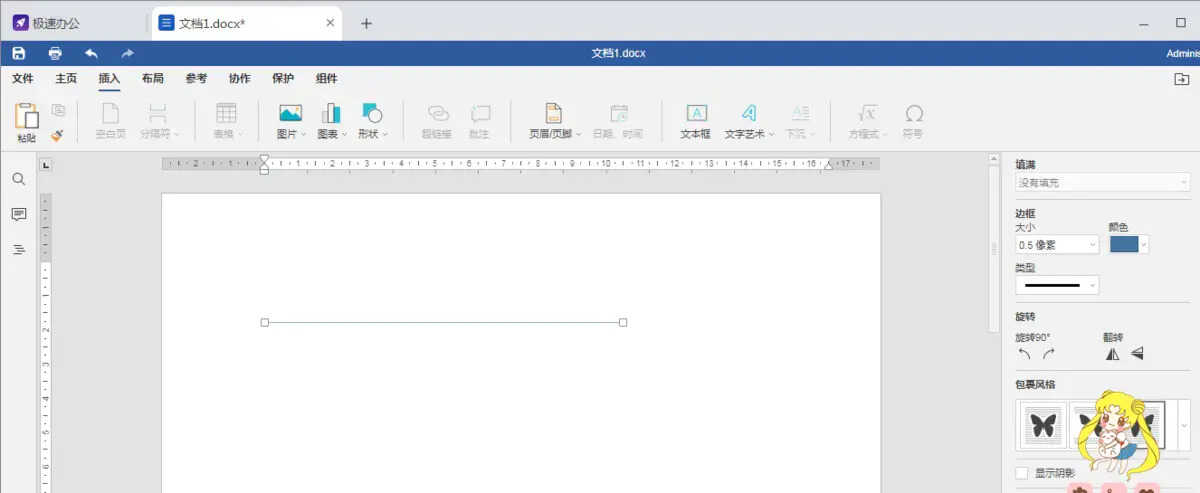Rotate the shape 90° clockwise
The height and width of the screenshot is (493, 1200).
pyautogui.click(x=1048, y=353)
